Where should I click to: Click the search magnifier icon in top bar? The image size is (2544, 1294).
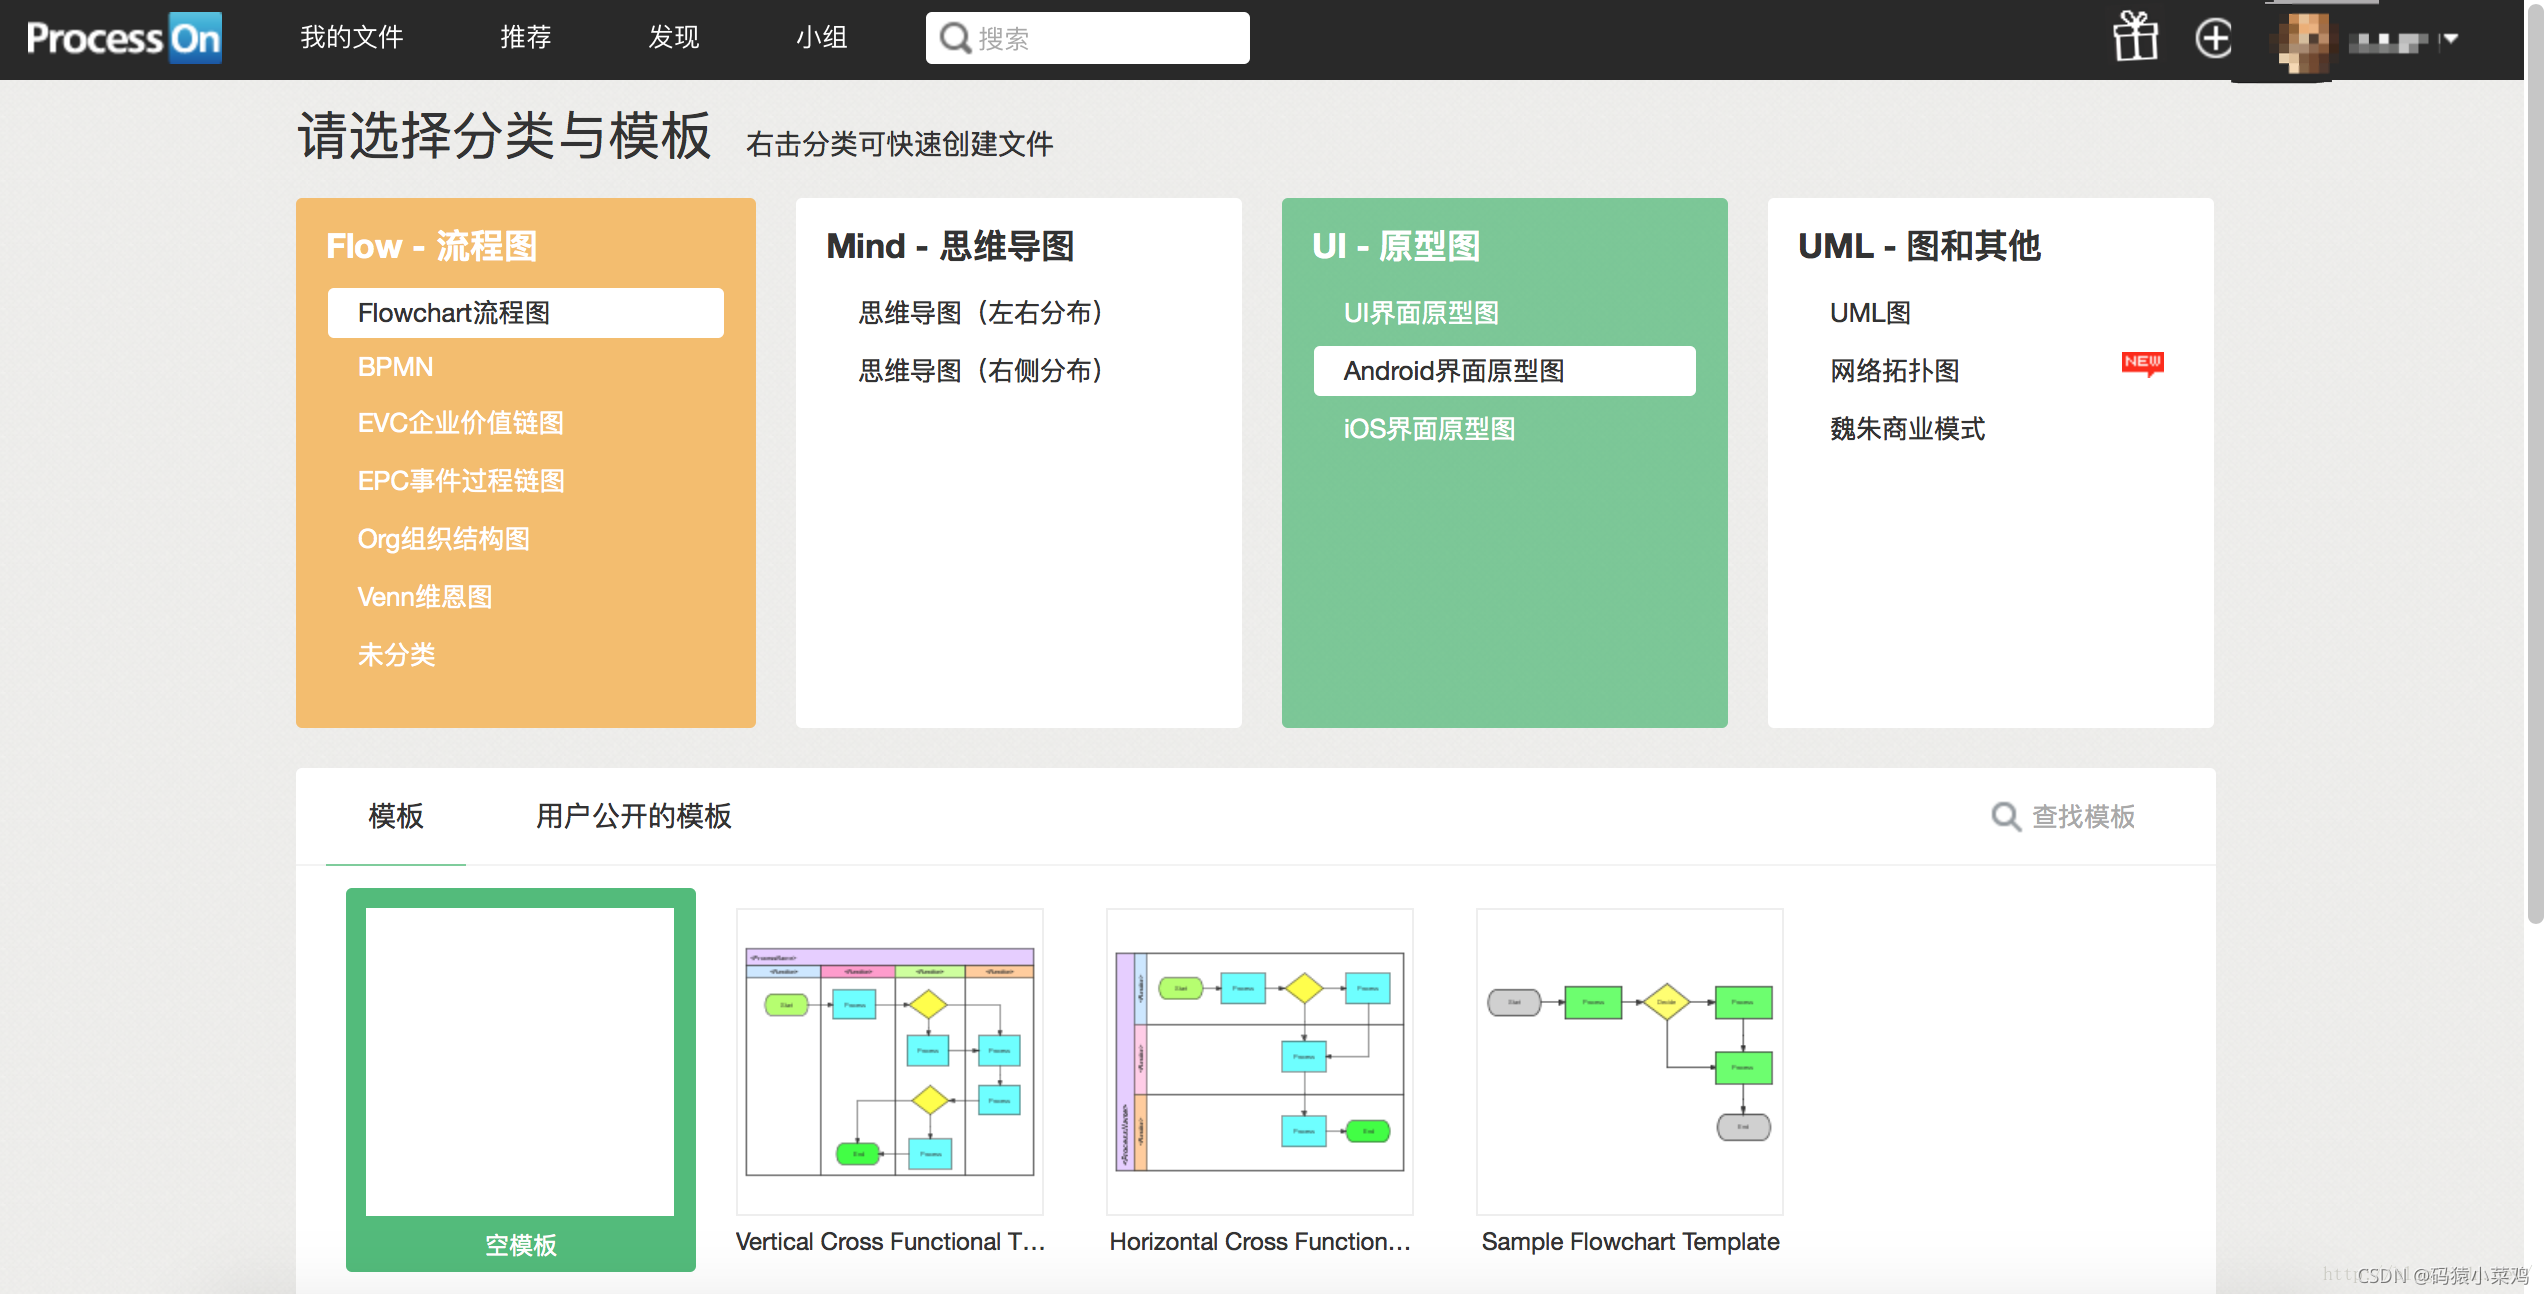[x=955, y=38]
